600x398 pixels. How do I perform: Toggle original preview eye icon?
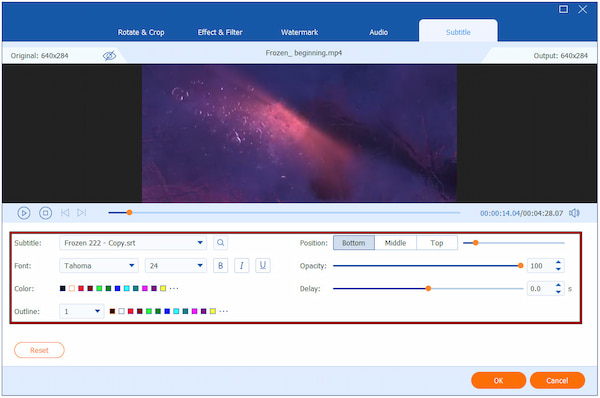[x=109, y=56]
